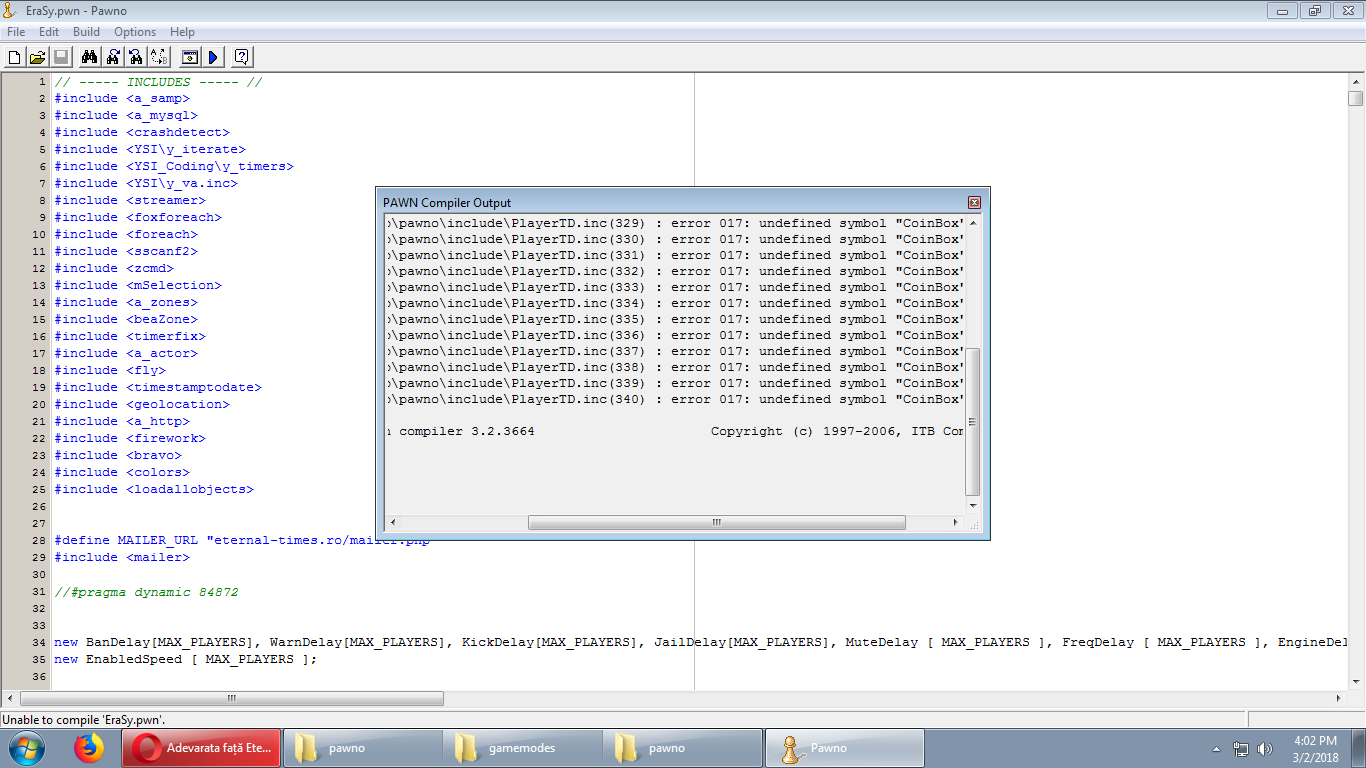This screenshot has width=1366, height=768.
Task: Click the editor horizontal scrollbar thumb
Action: 231,698
